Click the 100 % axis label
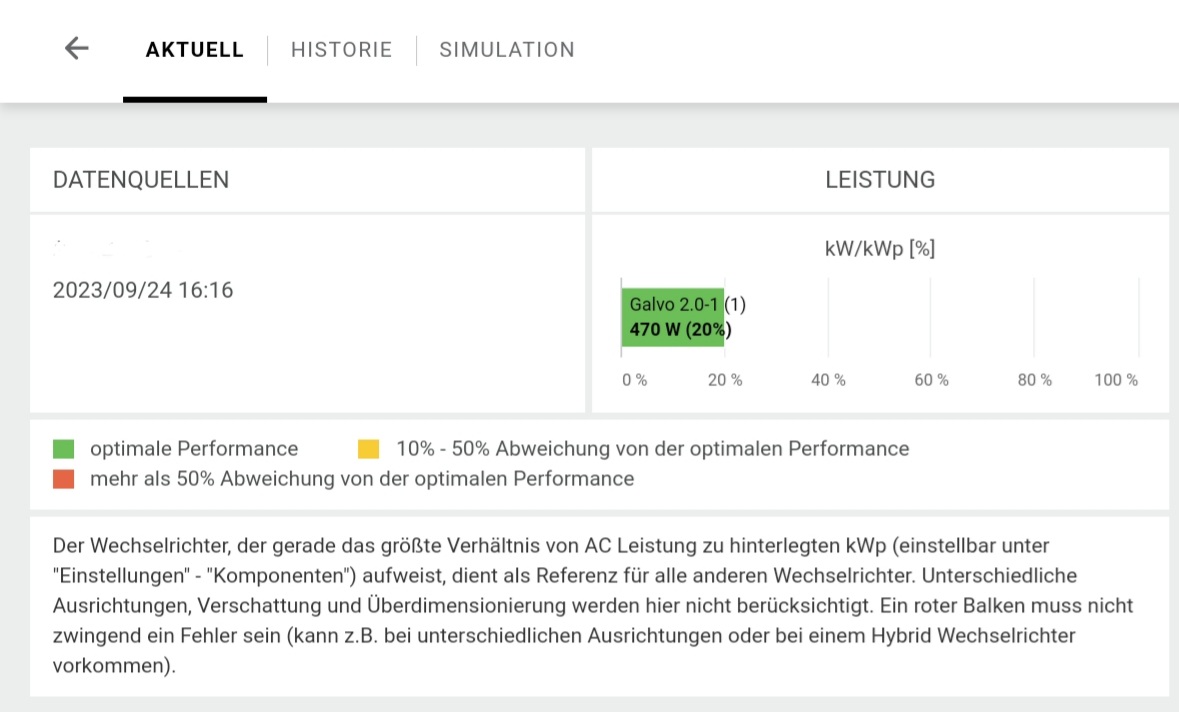 1116,380
